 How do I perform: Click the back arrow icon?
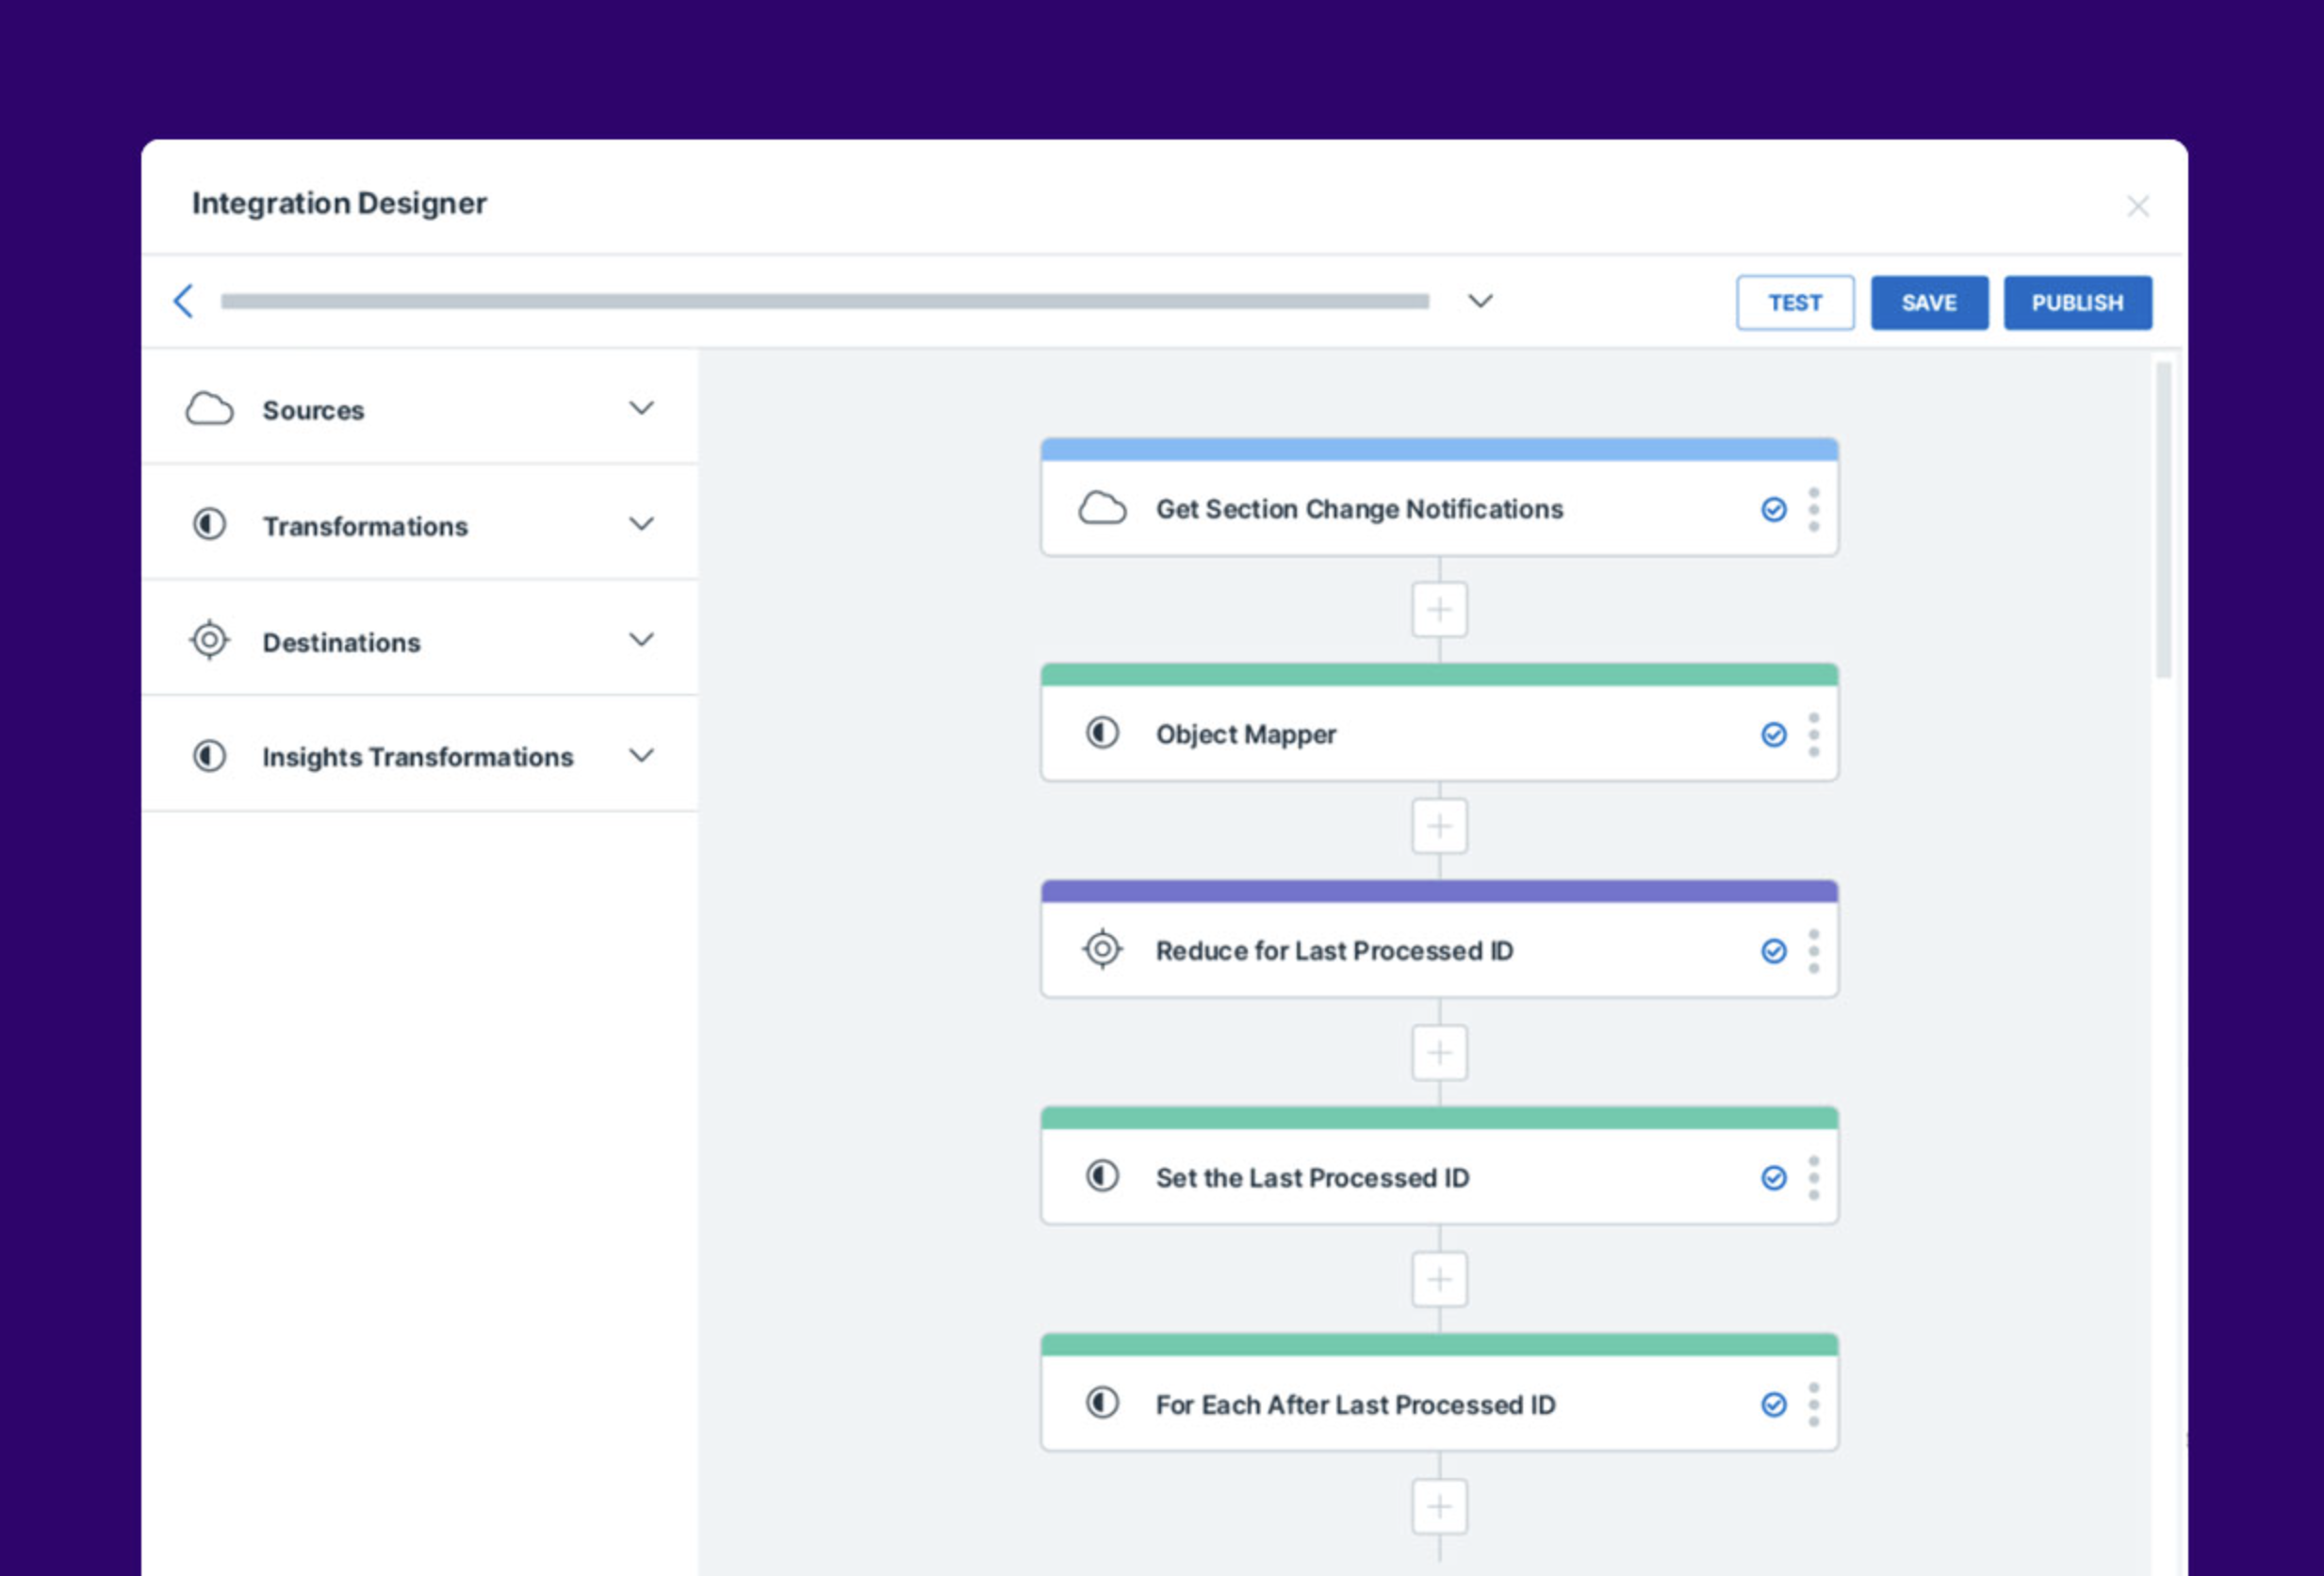pos(183,301)
